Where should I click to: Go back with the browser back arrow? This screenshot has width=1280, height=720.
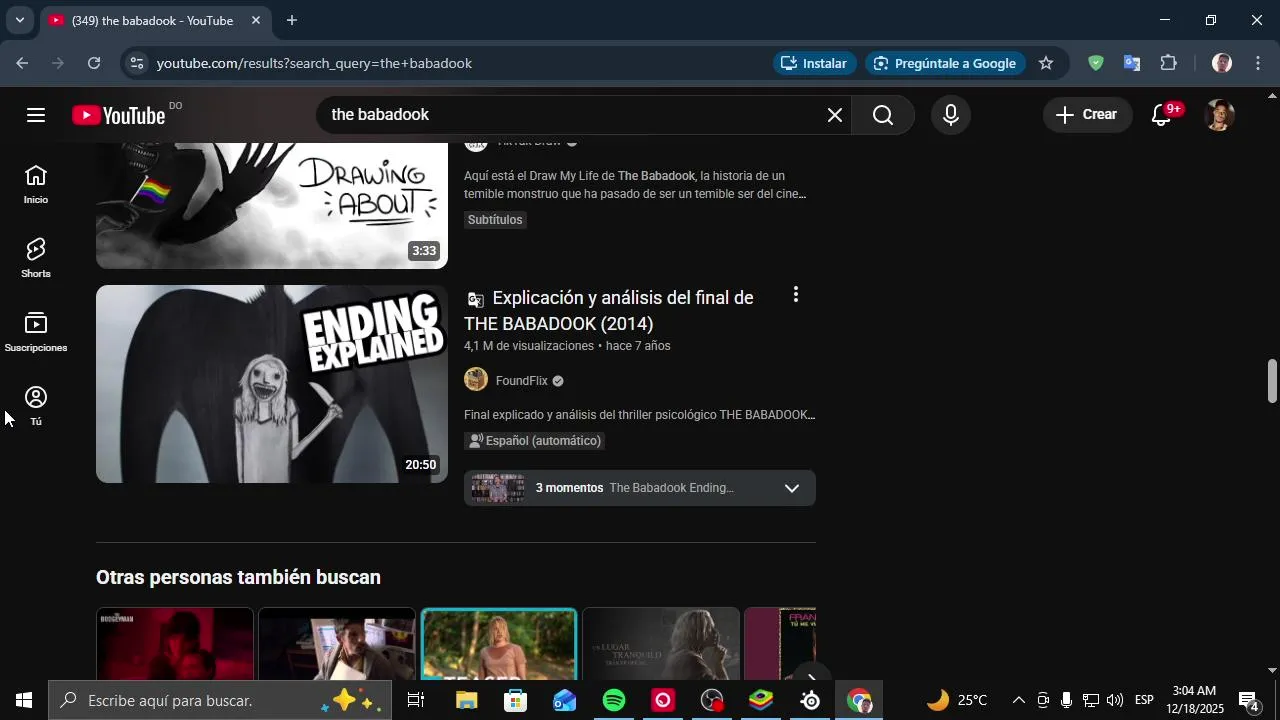click(22, 63)
